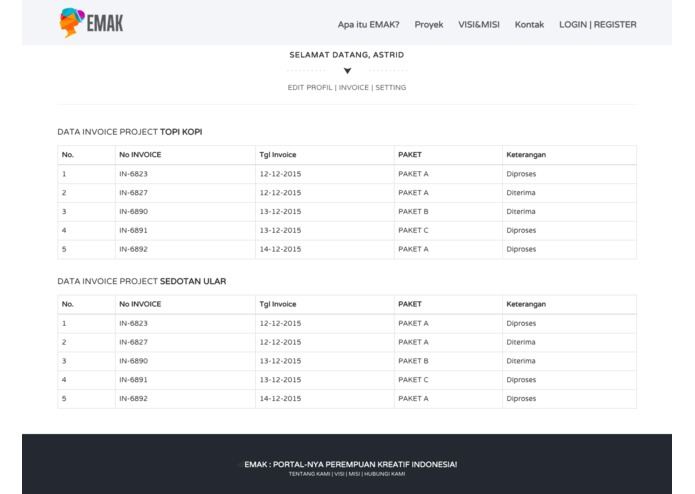Open the VISI&MISI menu item
This screenshot has width=695, height=494.
[x=479, y=25]
